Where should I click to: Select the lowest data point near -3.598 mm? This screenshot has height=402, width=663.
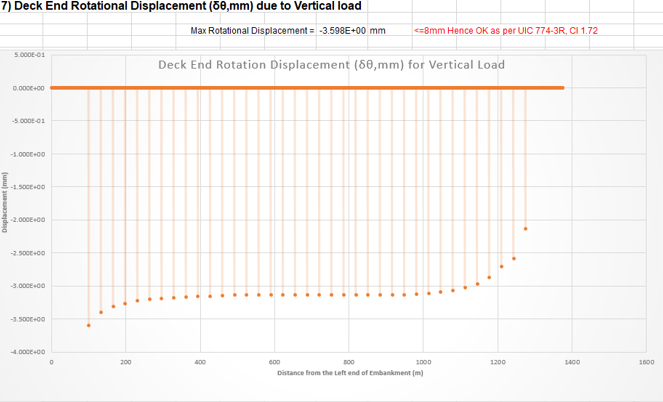tap(89, 325)
